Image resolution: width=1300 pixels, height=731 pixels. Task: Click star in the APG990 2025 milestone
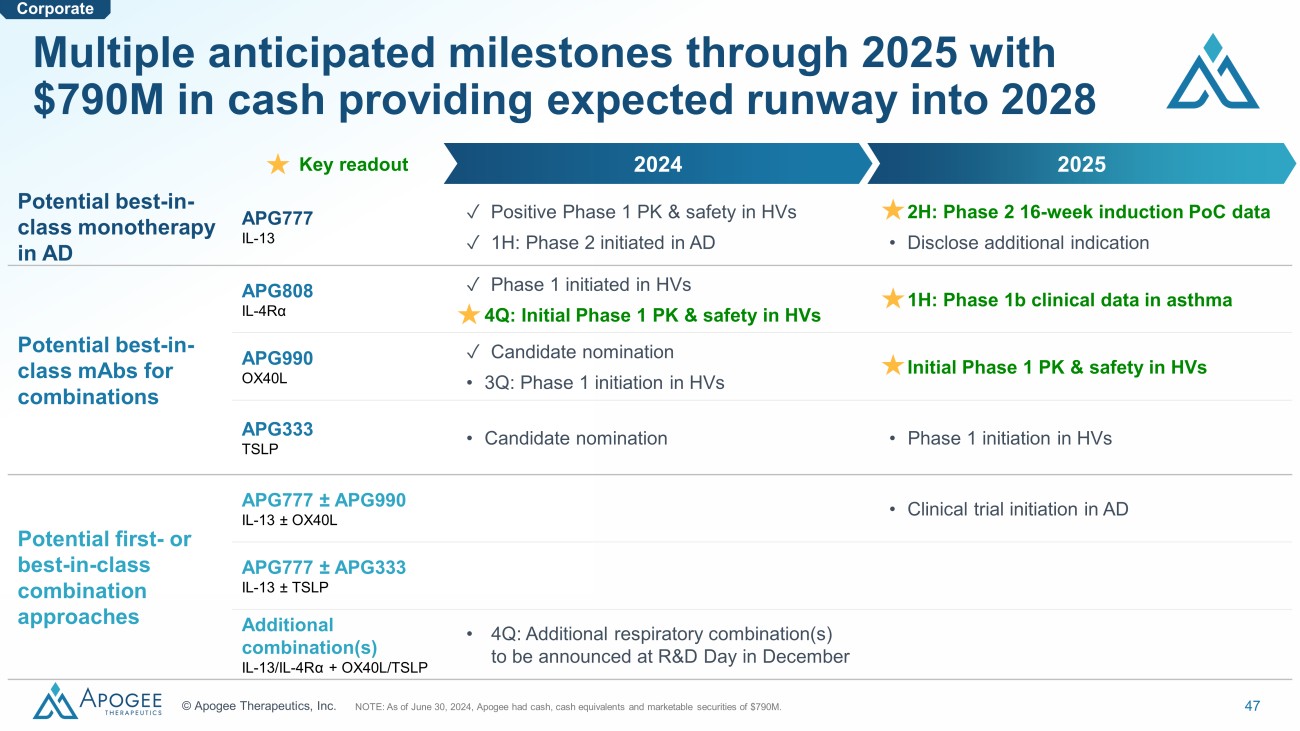[893, 367]
